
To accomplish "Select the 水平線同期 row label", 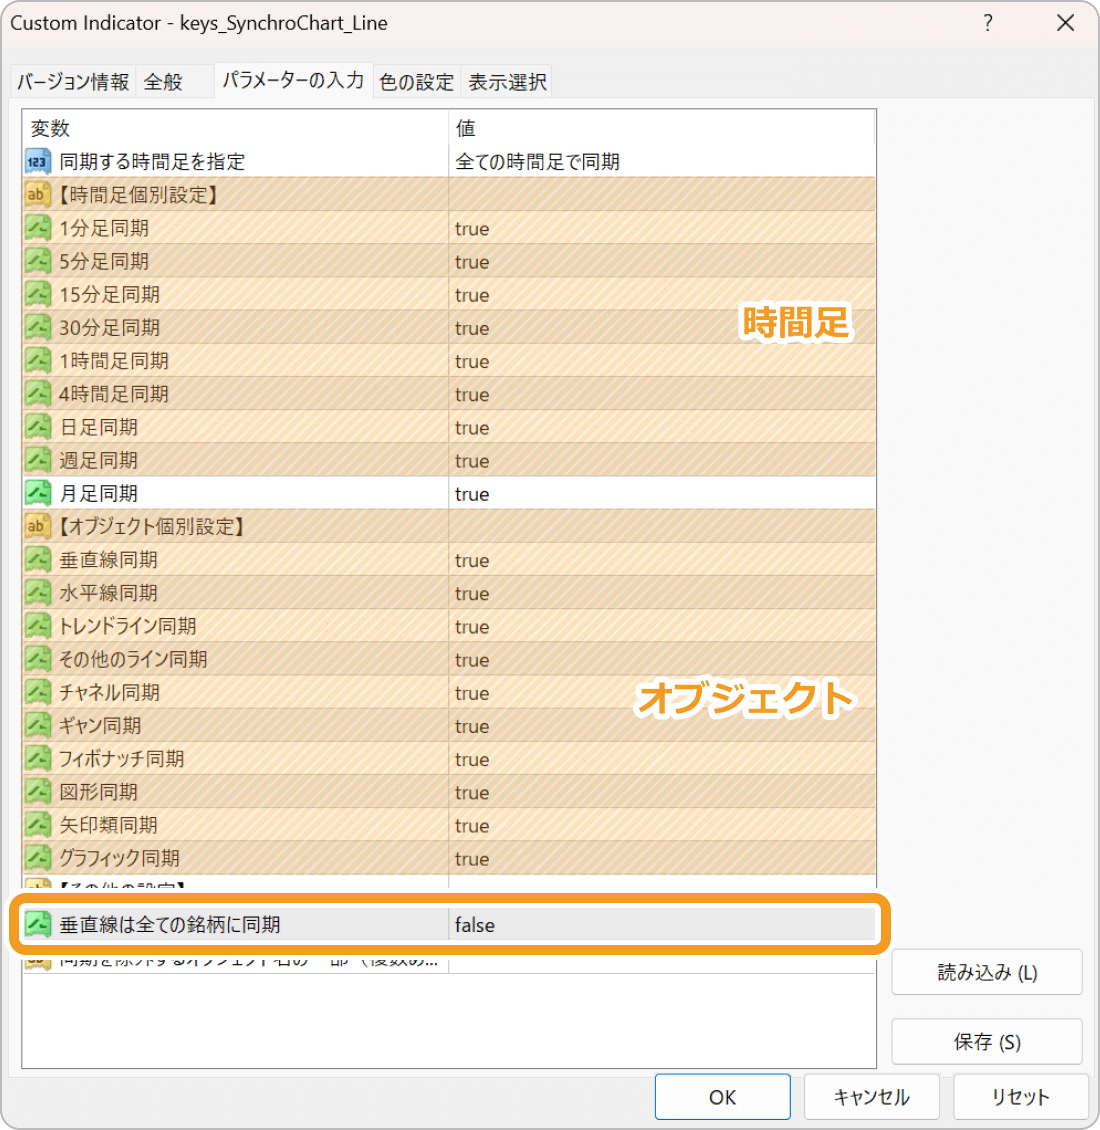I will tap(108, 593).
